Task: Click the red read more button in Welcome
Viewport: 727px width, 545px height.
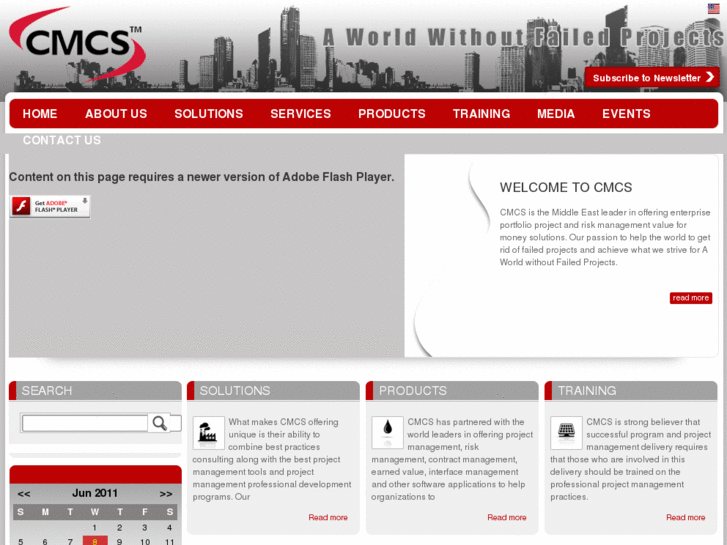Action: click(x=690, y=298)
